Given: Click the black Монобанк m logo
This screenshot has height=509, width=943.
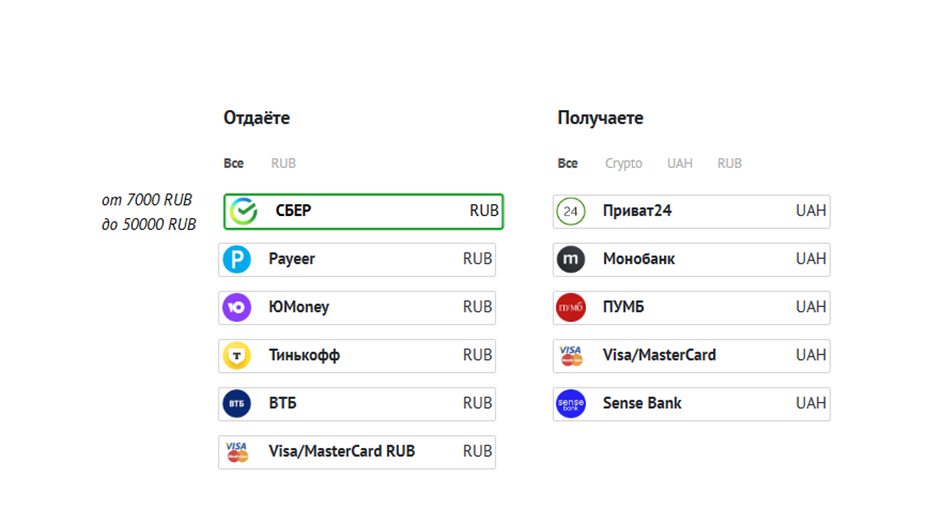Looking at the screenshot, I should pyautogui.click(x=571, y=259).
